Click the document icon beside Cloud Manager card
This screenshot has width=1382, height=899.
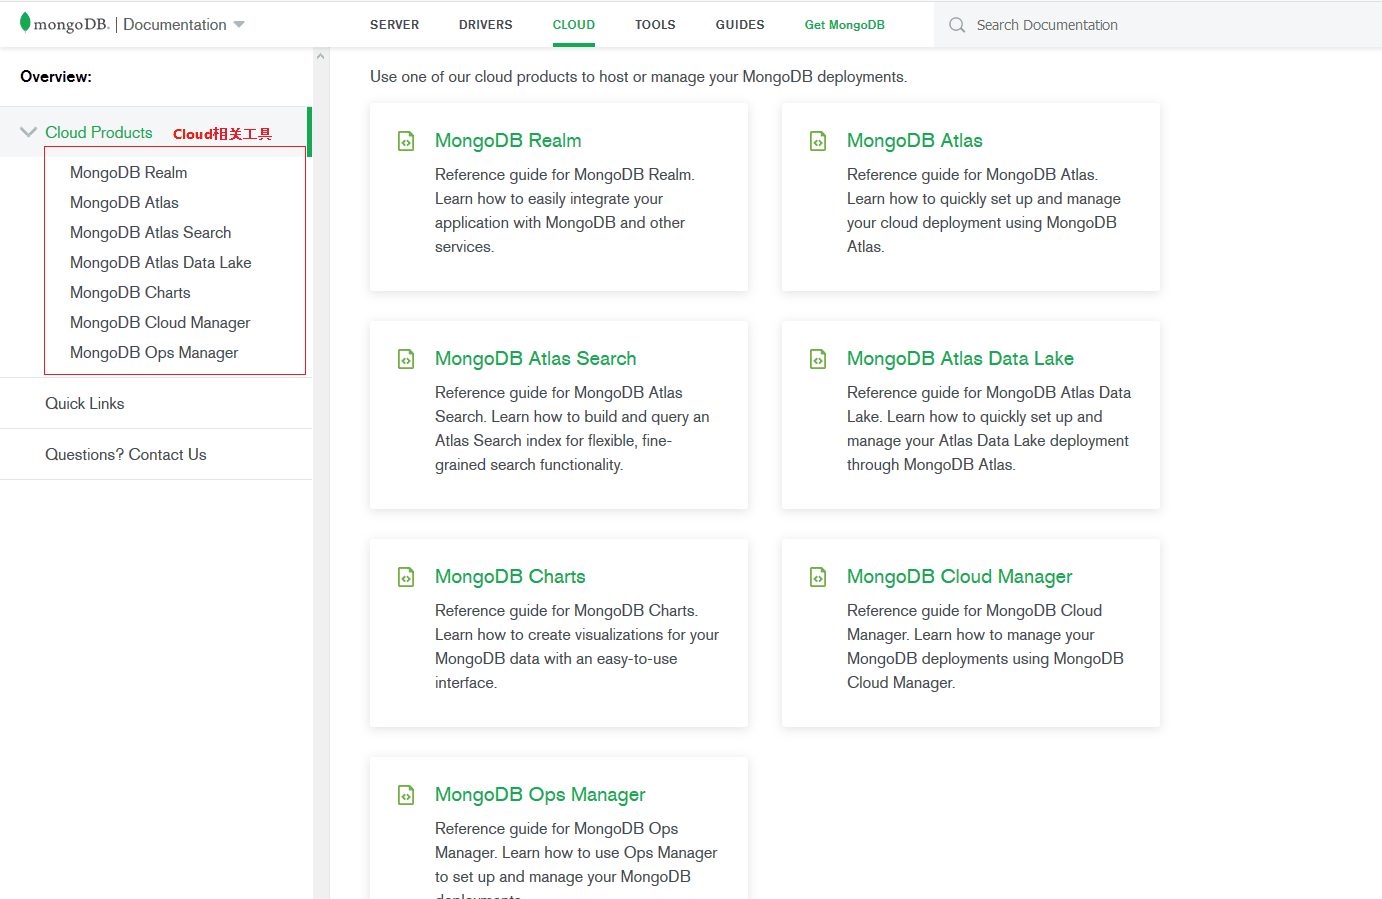point(818,577)
